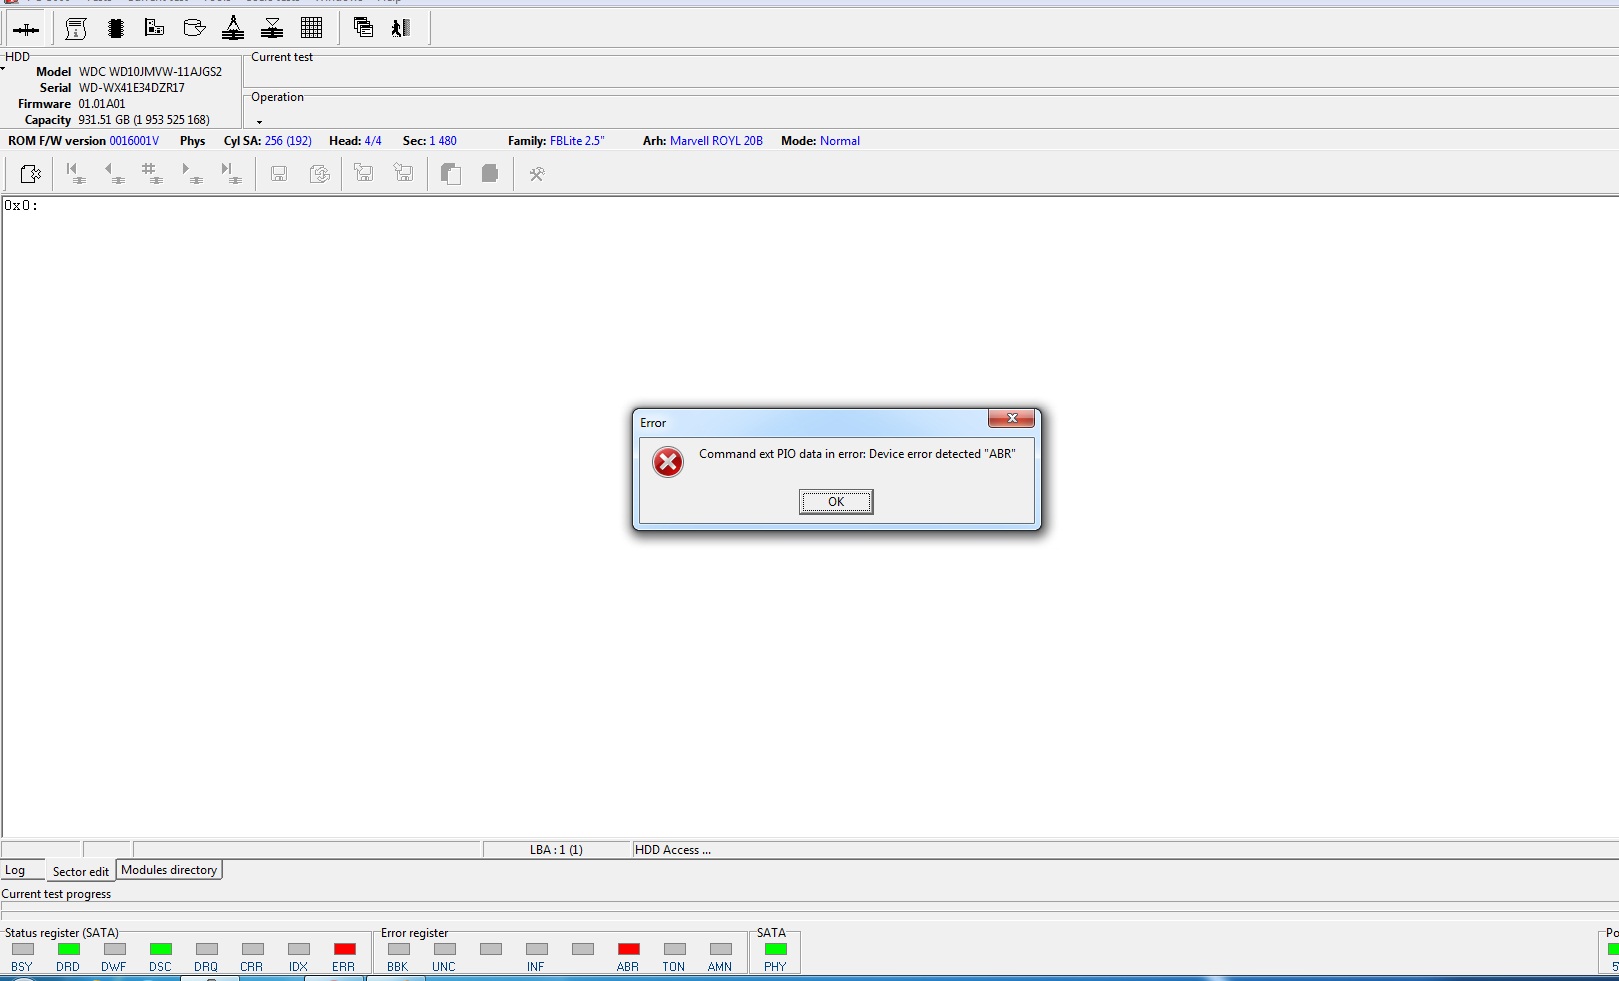The image size is (1619, 981).
Task: Click the Sec value 1 480
Action: click(443, 141)
